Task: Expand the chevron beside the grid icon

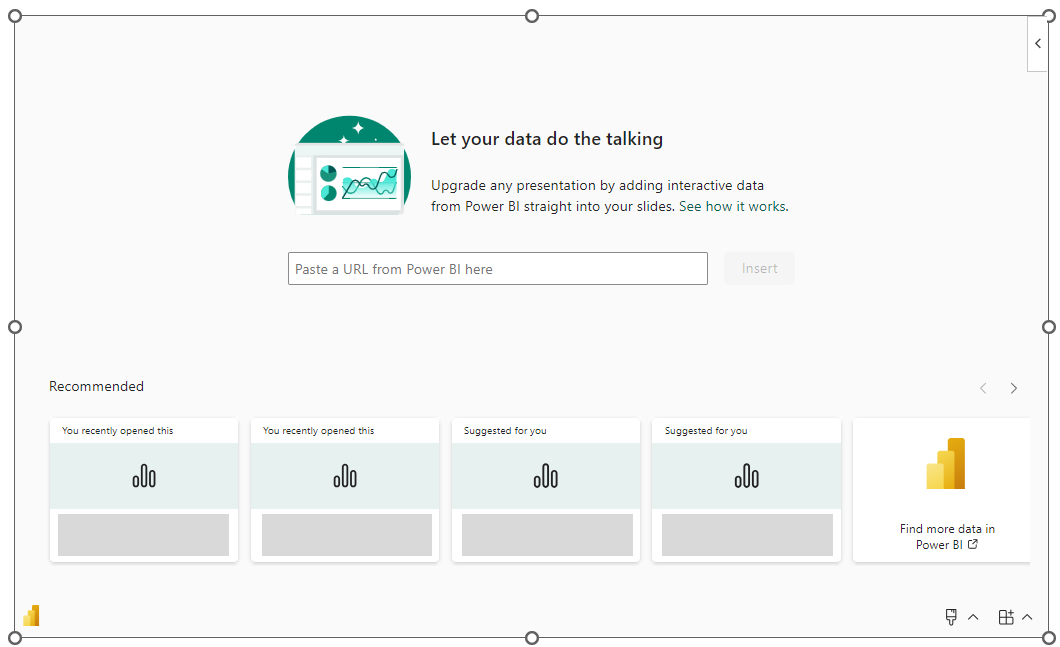Action: [1027, 617]
